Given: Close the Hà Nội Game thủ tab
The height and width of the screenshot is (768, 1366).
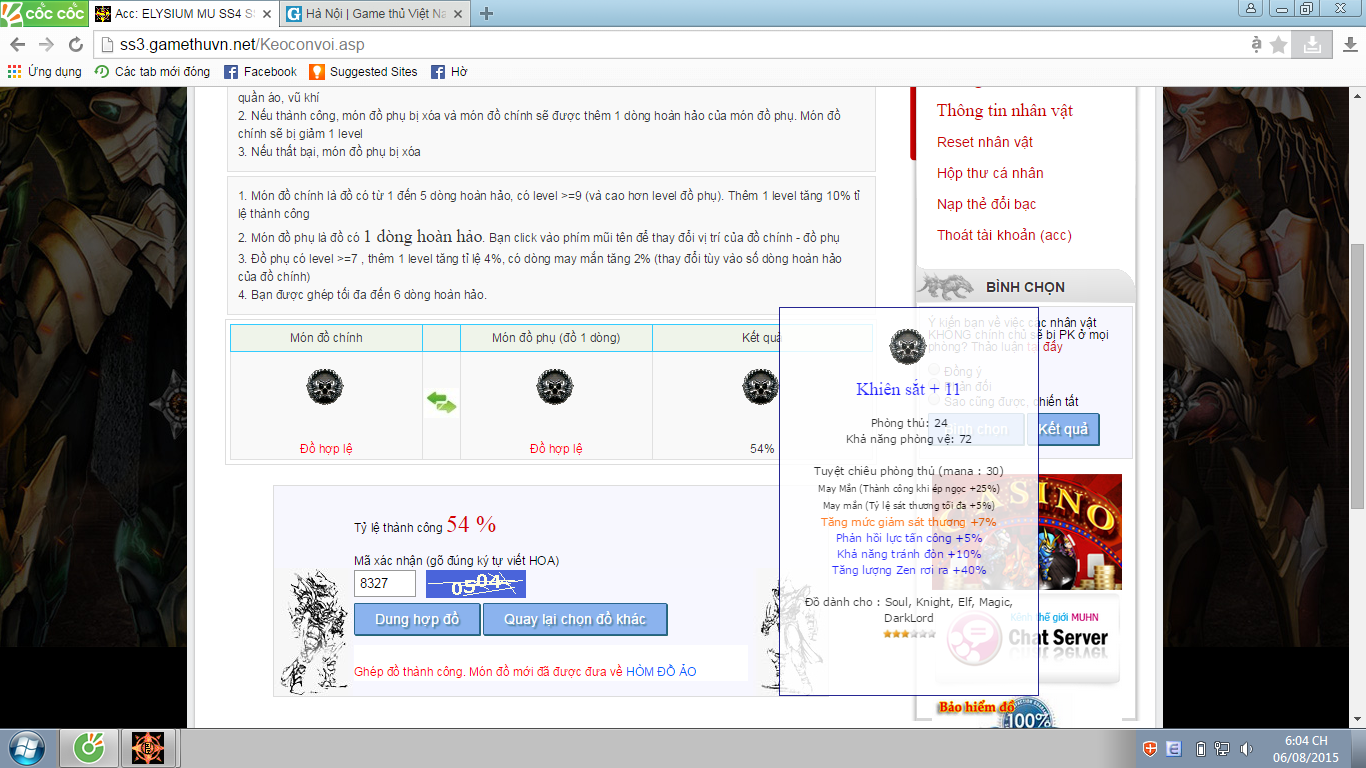Looking at the screenshot, I should (x=459, y=14).
